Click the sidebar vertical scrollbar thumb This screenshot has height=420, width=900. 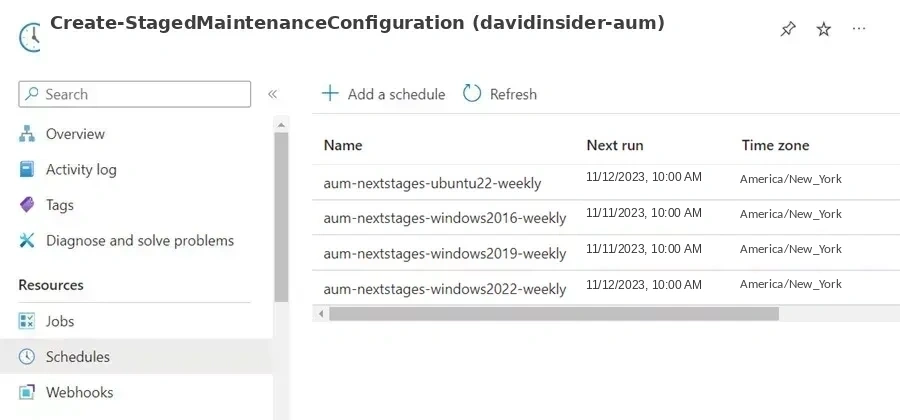[281, 217]
